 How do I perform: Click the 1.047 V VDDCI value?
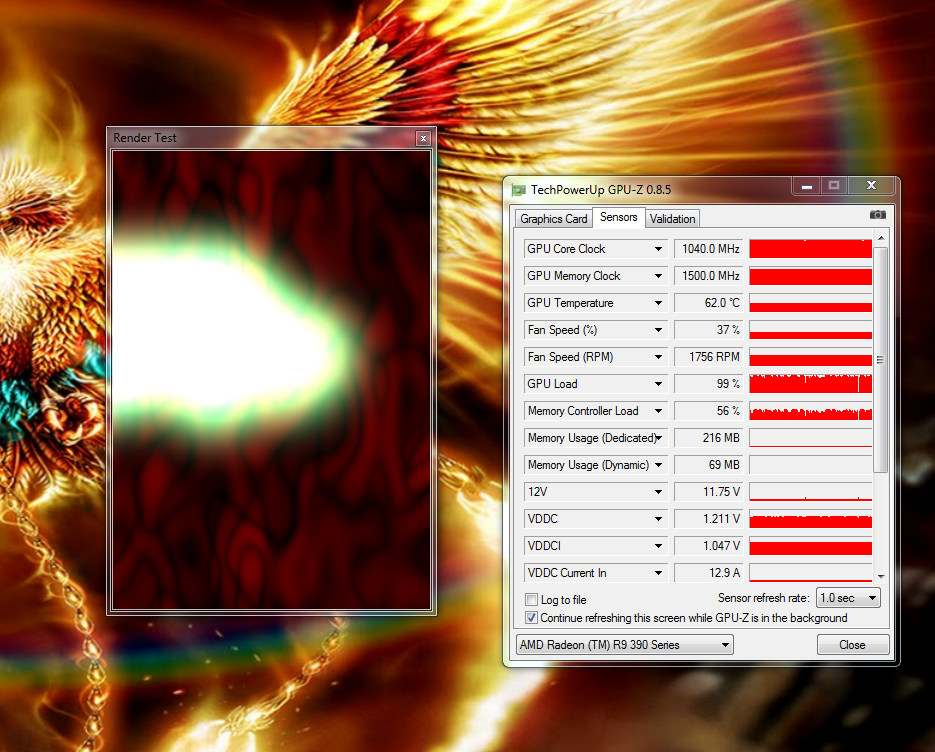pos(709,546)
